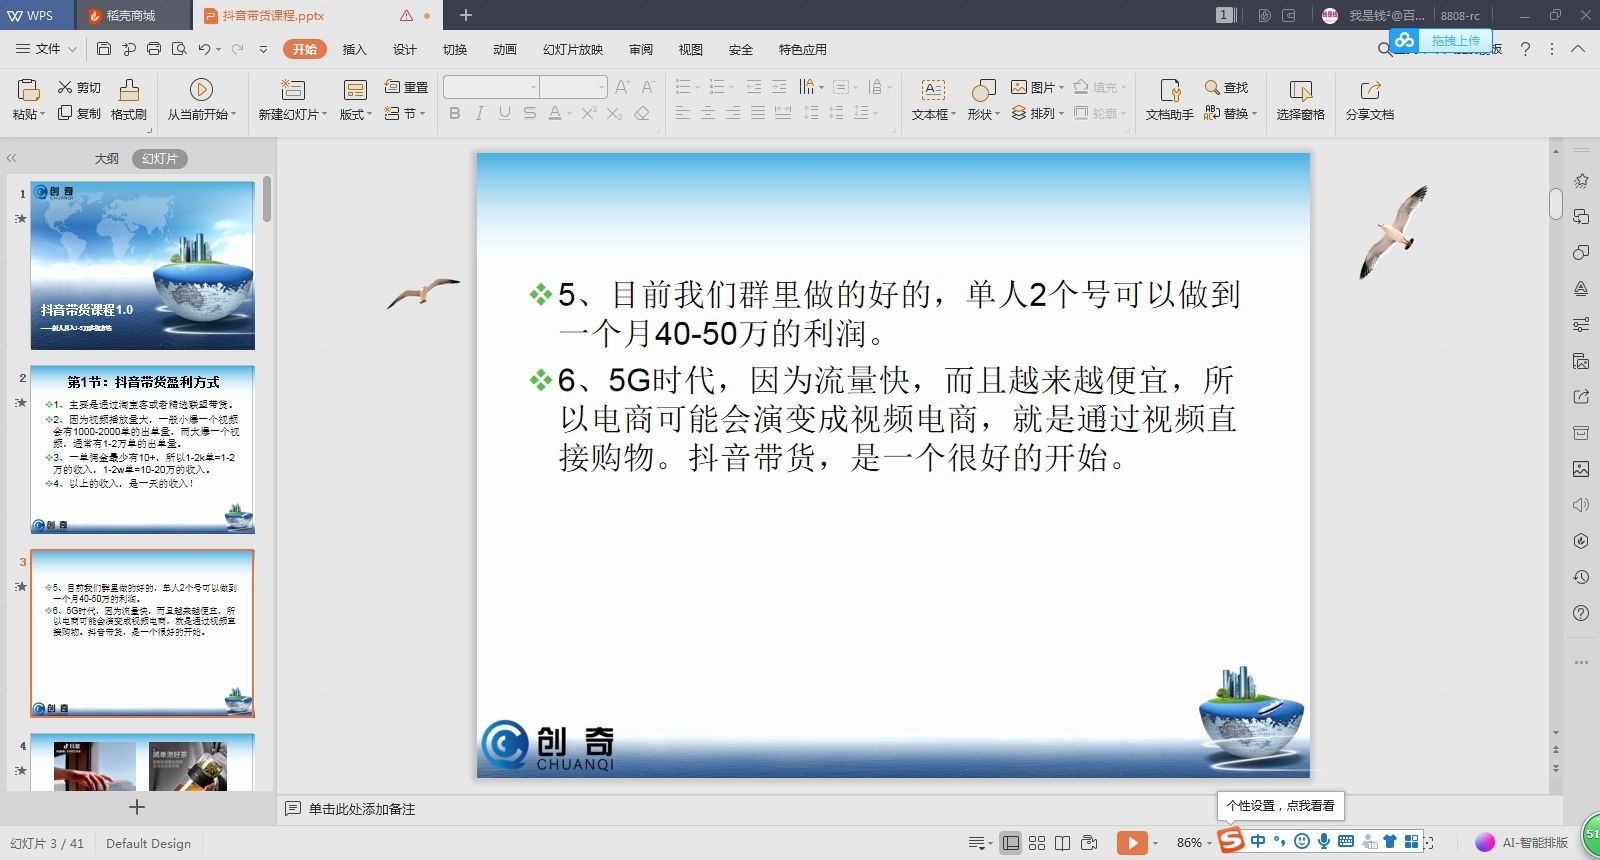Toggle Bold formatting
1600x860 pixels.
click(455, 113)
